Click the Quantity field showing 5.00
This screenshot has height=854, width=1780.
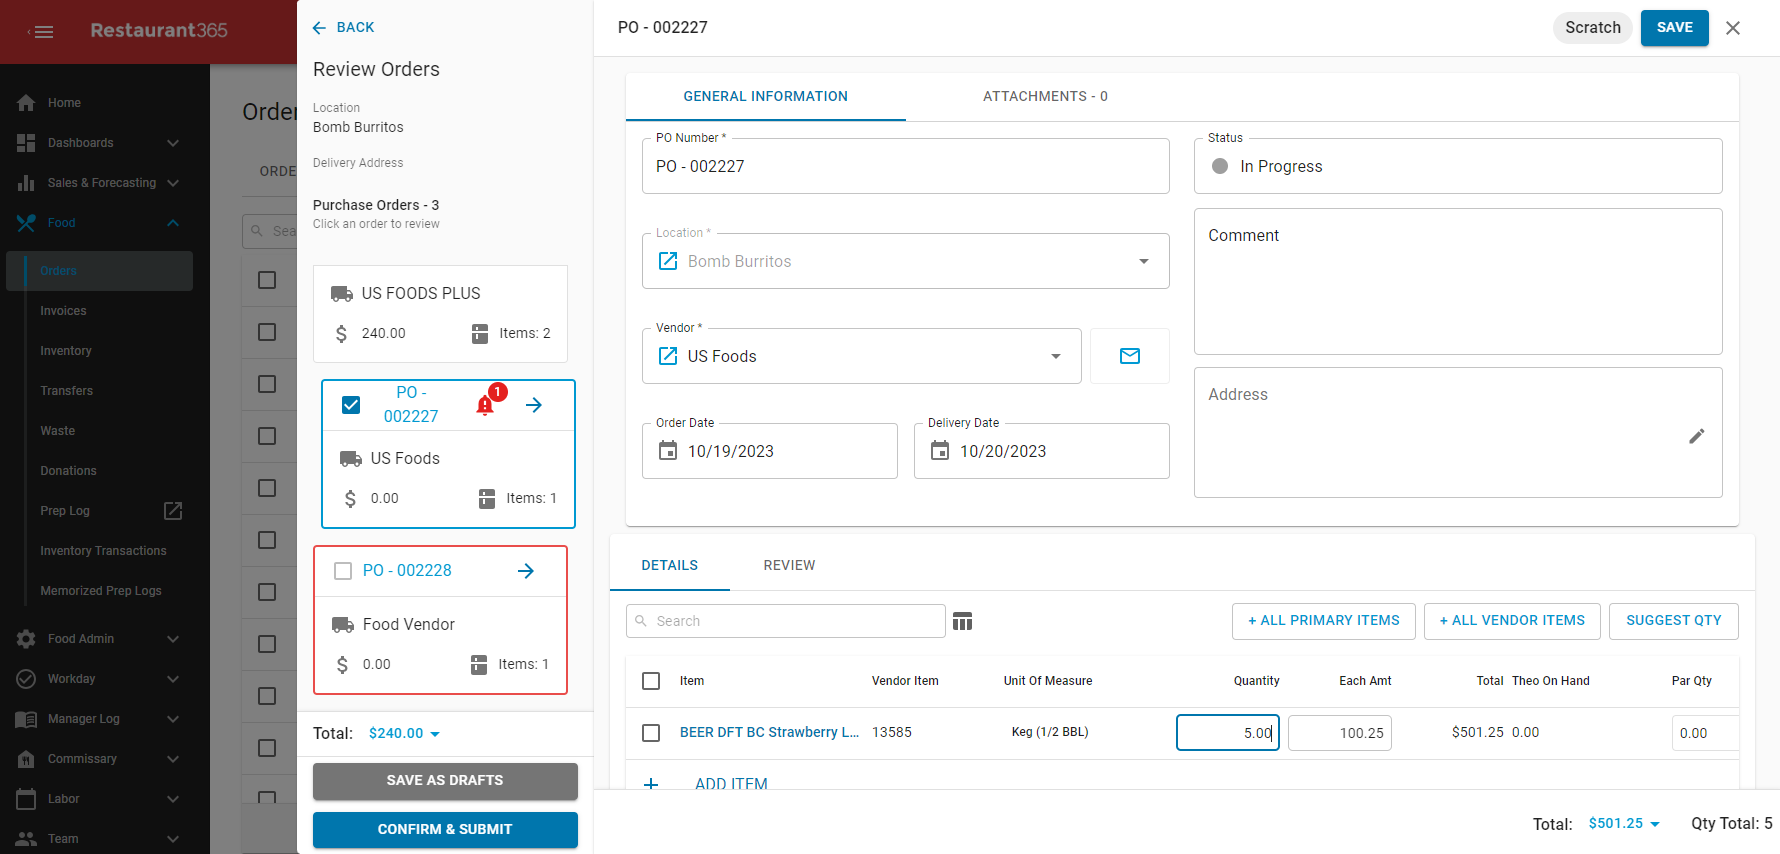coord(1227,733)
